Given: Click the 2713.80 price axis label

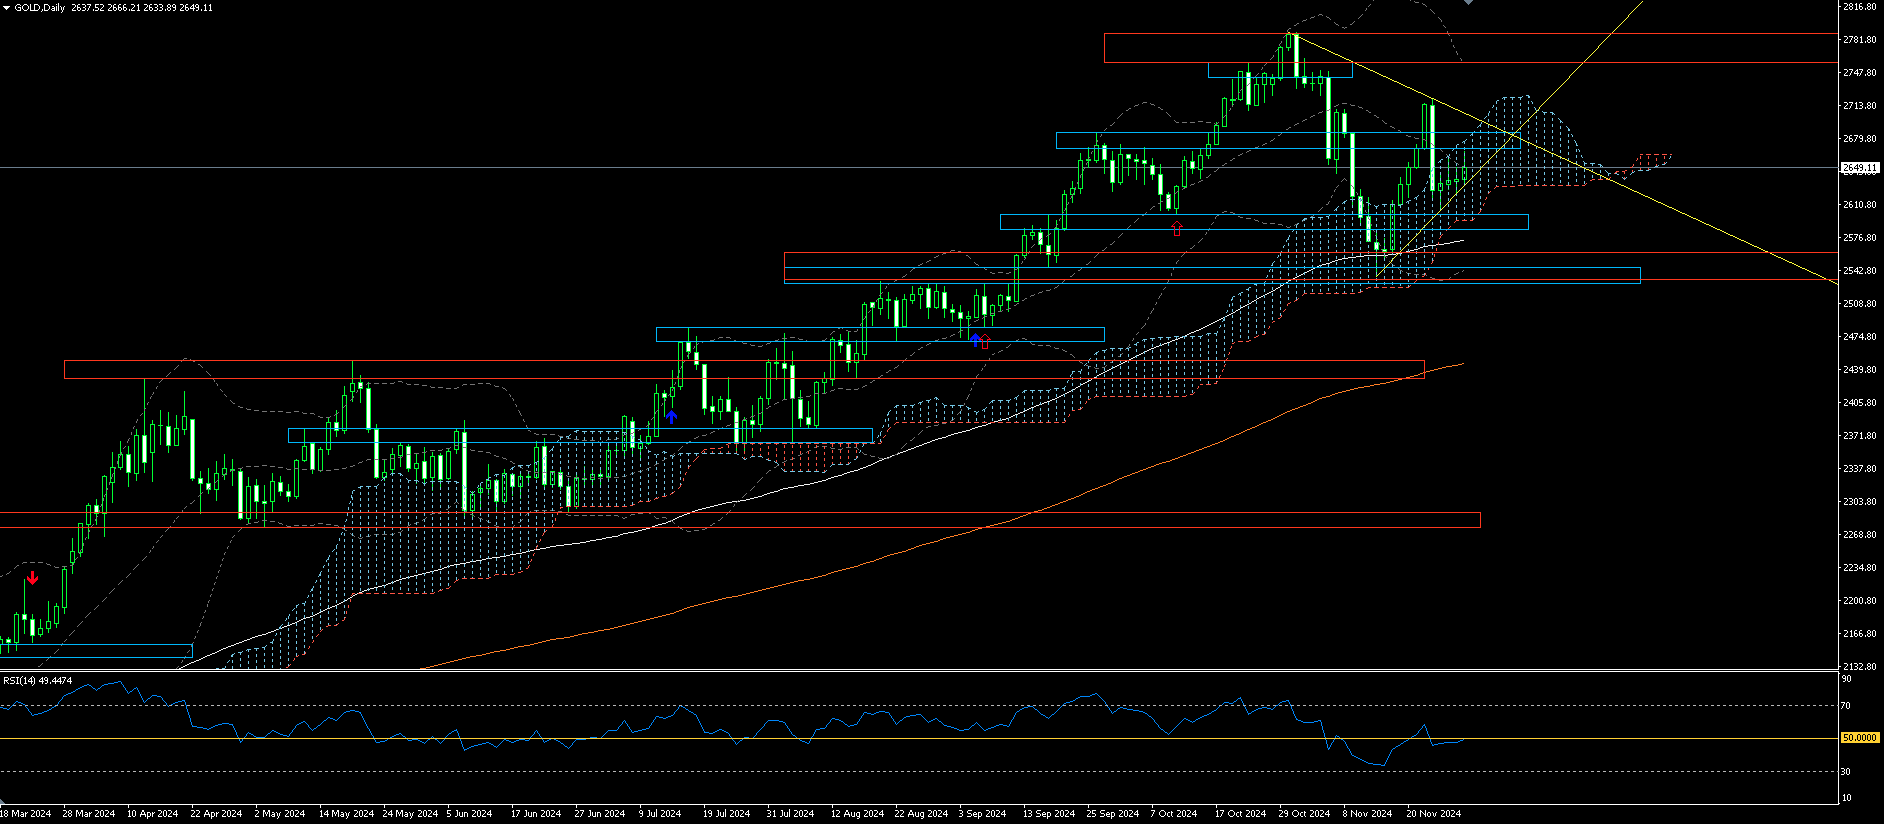Looking at the screenshot, I should coord(1859,106).
